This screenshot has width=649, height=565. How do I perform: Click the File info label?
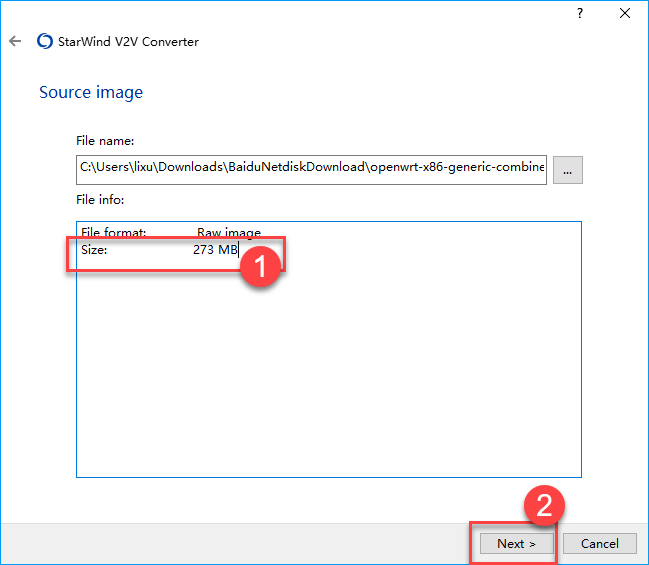pyautogui.click(x=100, y=200)
